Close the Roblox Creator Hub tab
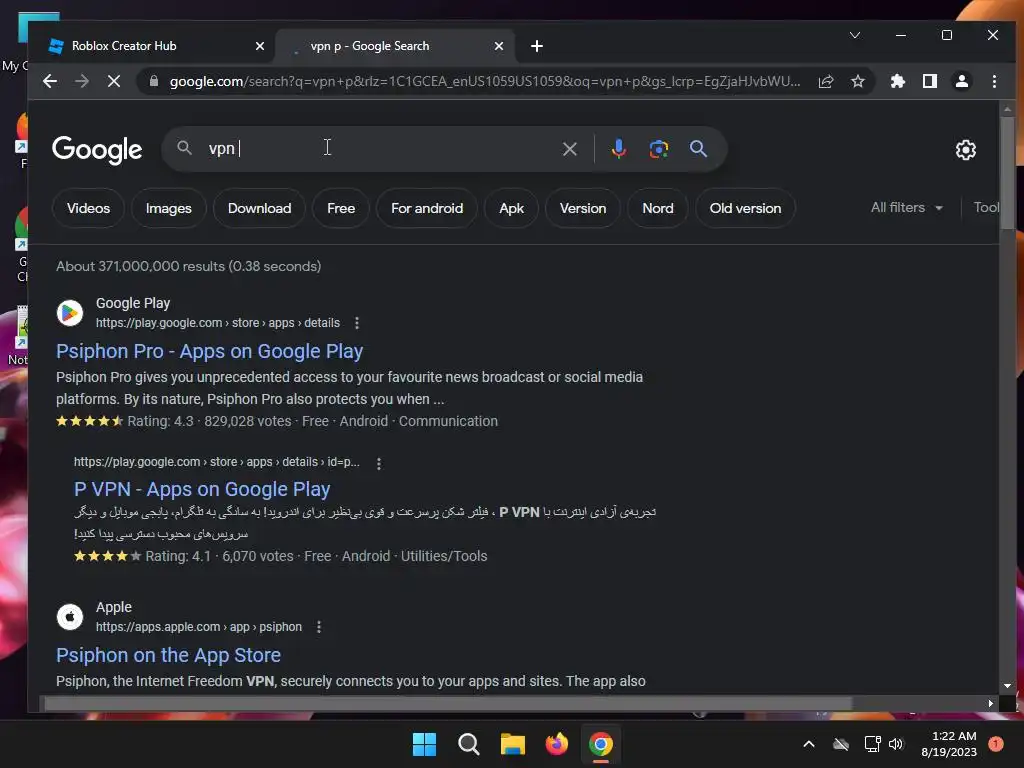Viewport: 1024px width, 768px height. click(x=260, y=46)
